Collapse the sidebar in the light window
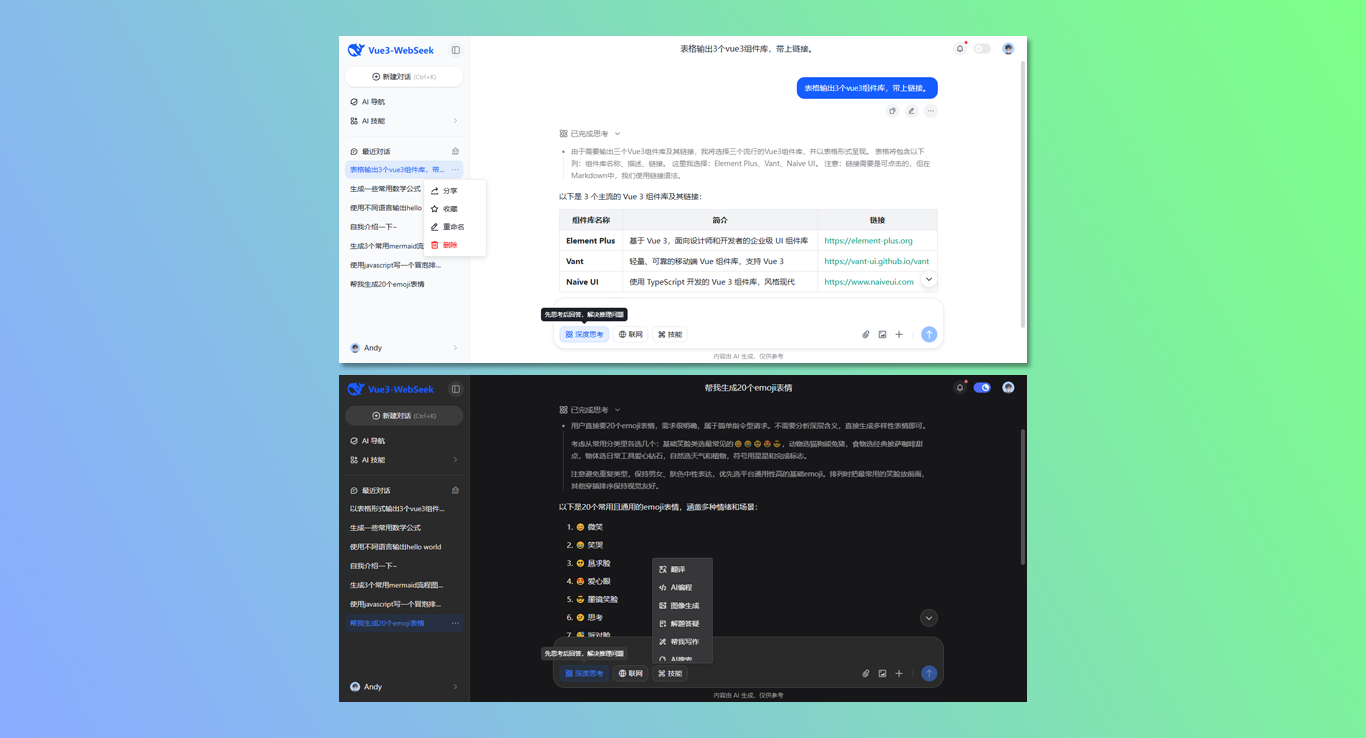 pos(456,50)
